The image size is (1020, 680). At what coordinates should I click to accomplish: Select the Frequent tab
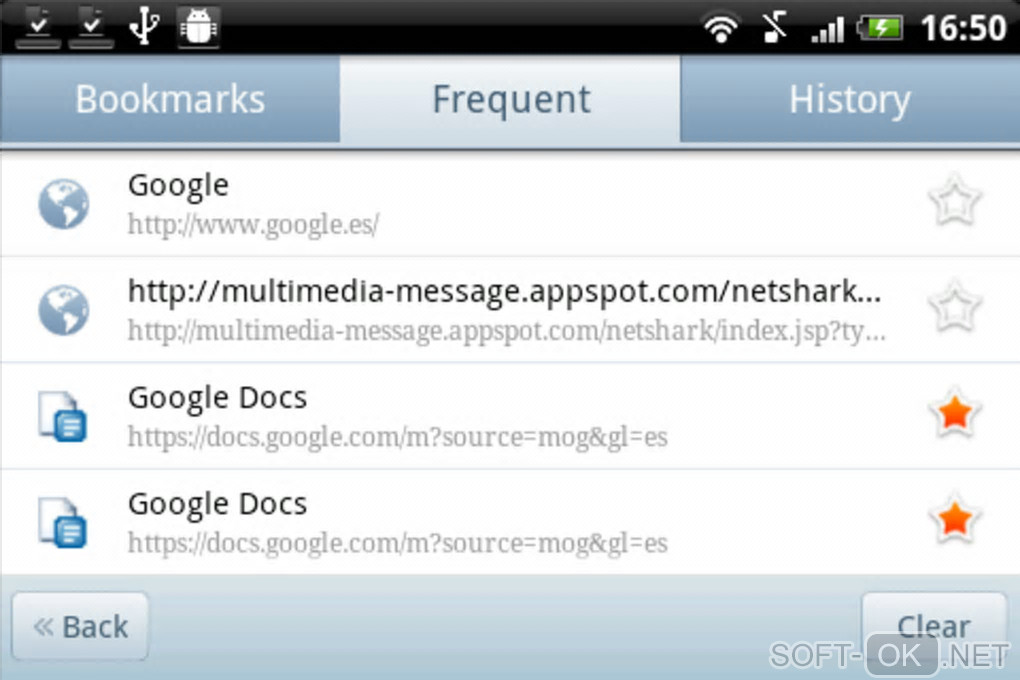(510, 100)
